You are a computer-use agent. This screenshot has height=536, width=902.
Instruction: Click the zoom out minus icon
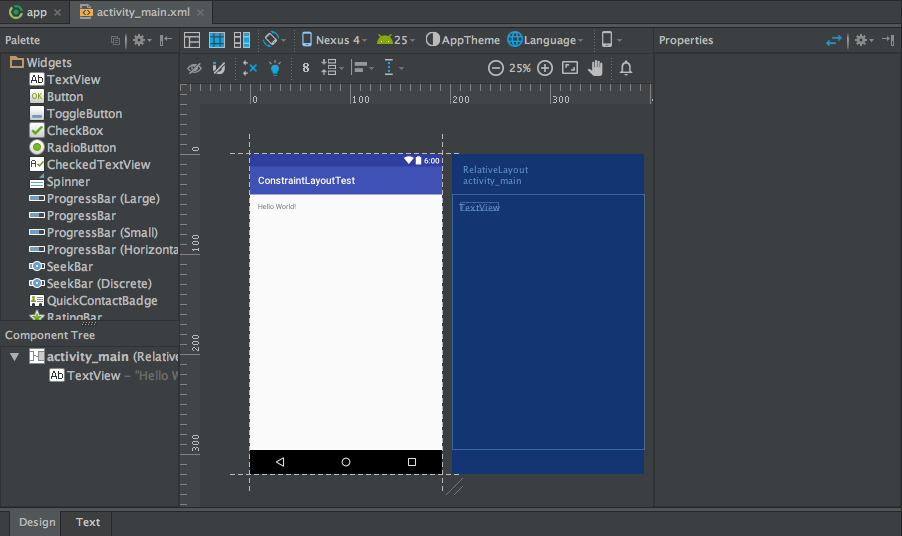click(x=495, y=68)
